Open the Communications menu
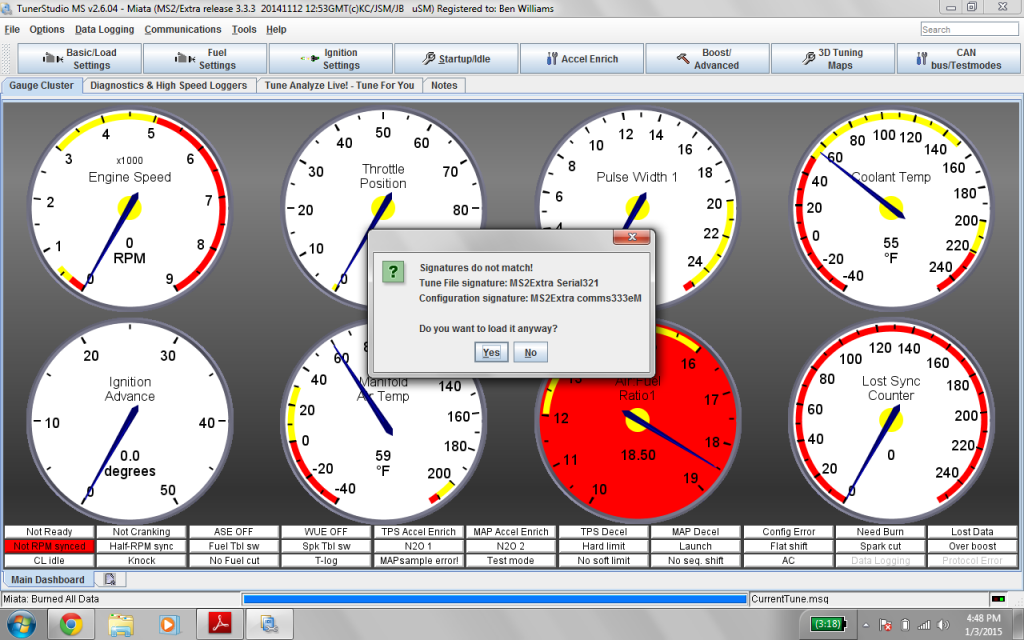Image resolution: width=1024 pixels, height=640 pixels. click(183, 29)
